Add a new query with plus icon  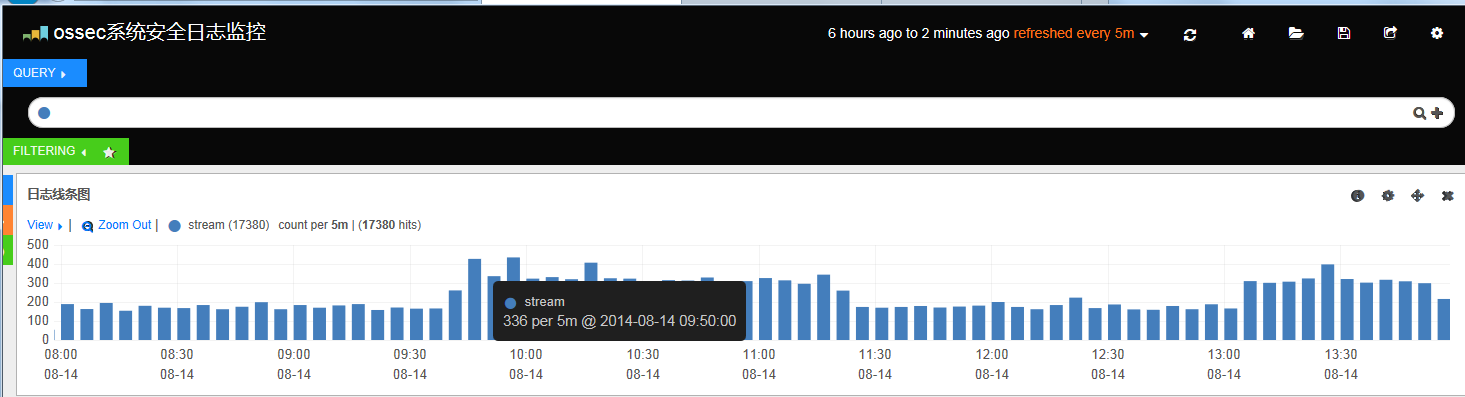pos(1437,113)
